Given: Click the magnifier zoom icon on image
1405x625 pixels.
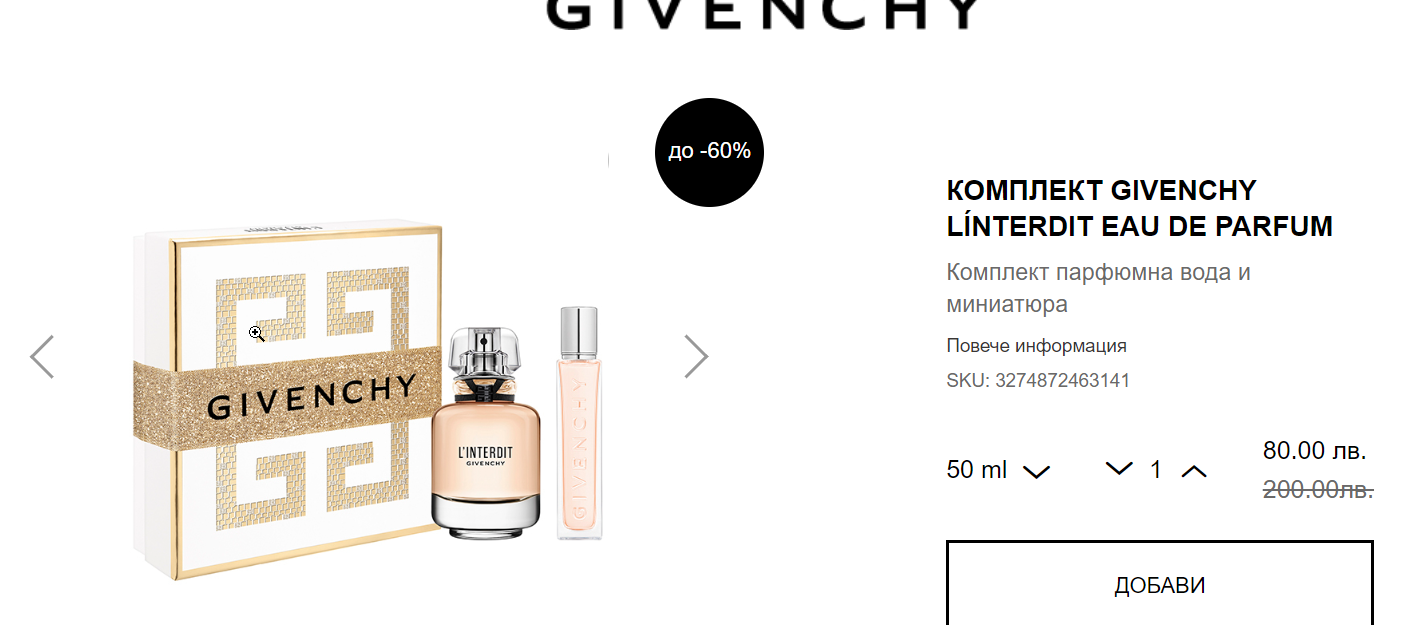Looking at the screenshot, I should pyautogui.click(x=257, y=333).
